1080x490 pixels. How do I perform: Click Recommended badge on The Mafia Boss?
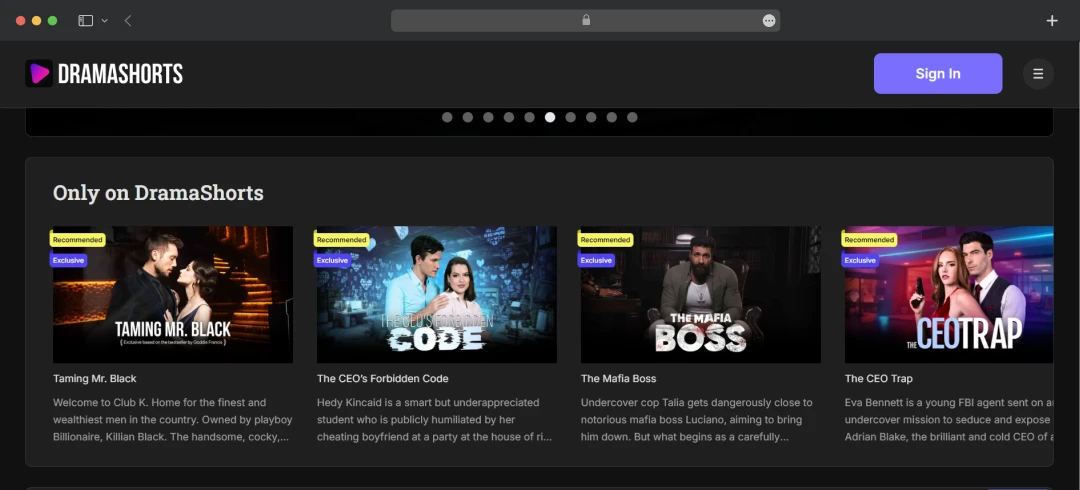605,240
